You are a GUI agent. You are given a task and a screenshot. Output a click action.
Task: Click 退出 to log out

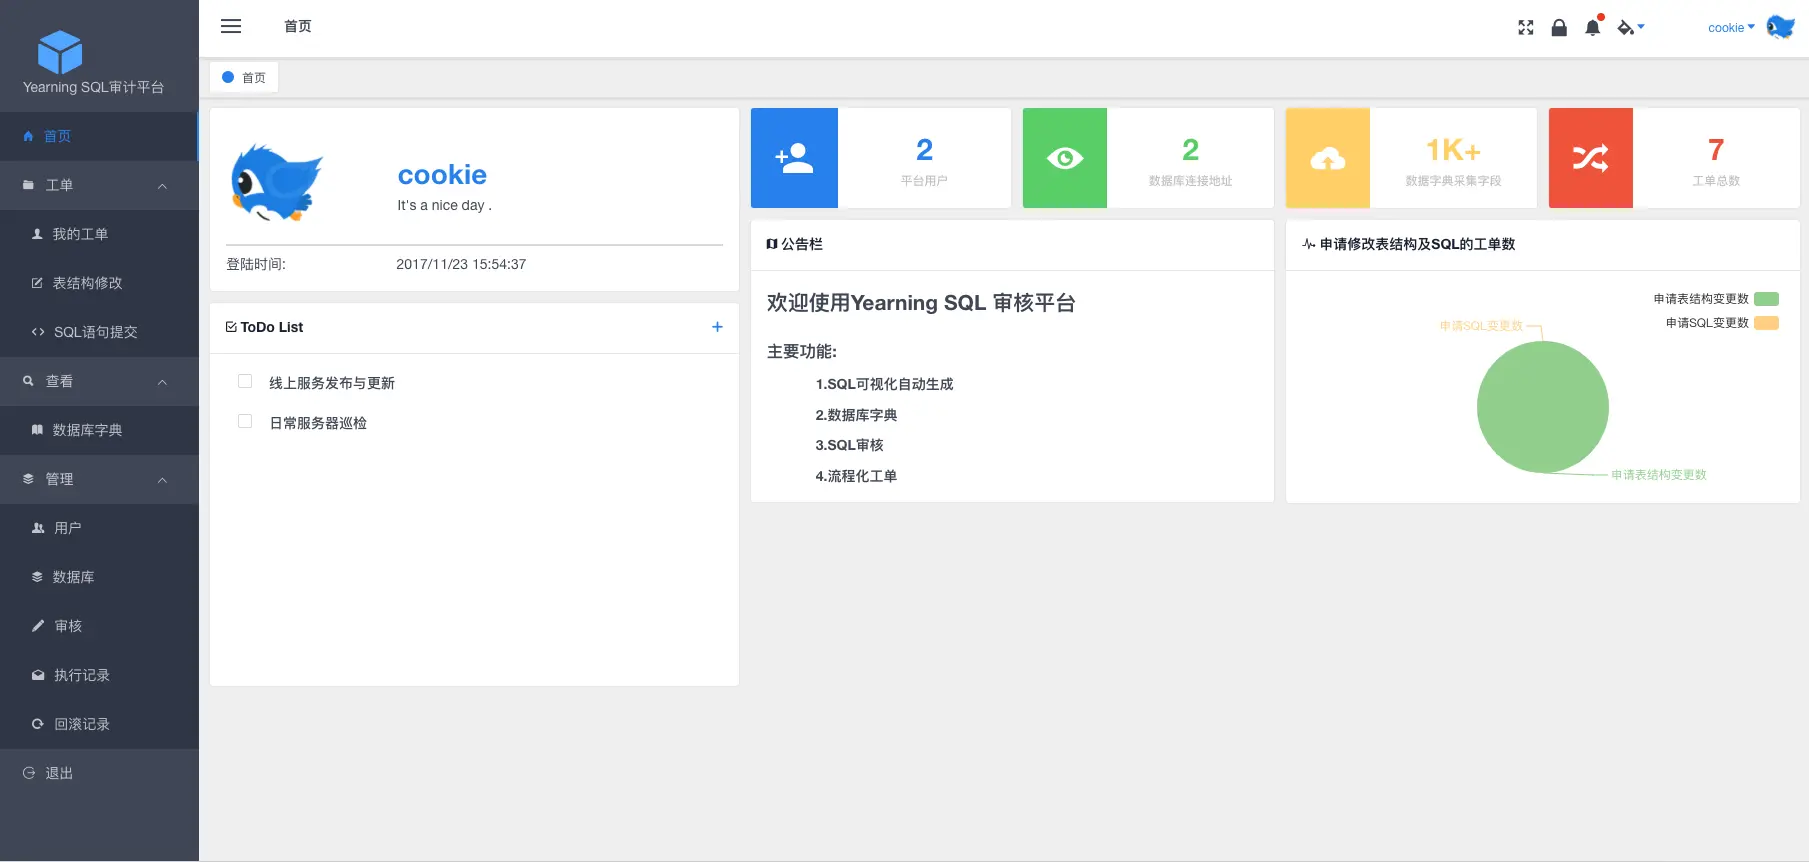click(x=99, y=773)
